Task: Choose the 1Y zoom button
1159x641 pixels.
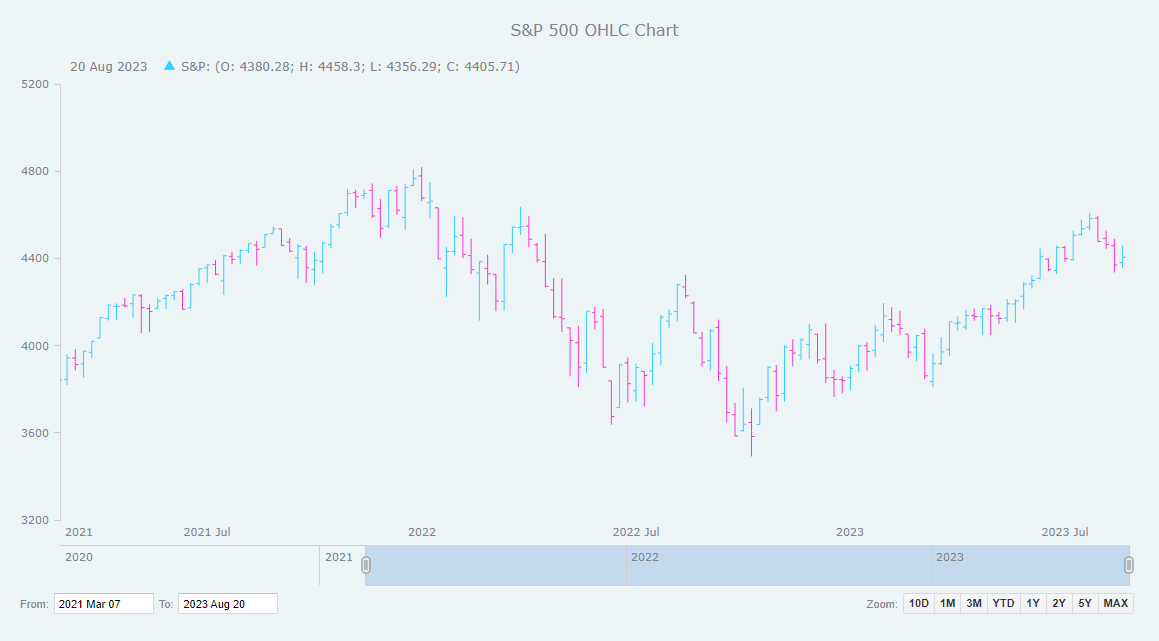Action: 1033,603
